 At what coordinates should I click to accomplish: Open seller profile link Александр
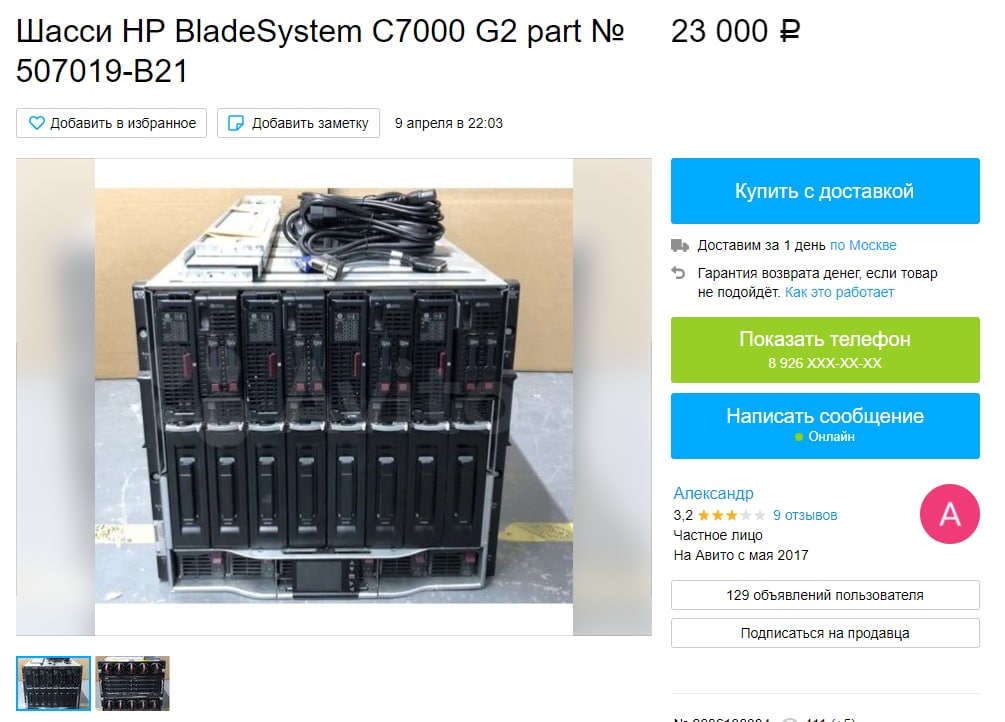[713, 493]
